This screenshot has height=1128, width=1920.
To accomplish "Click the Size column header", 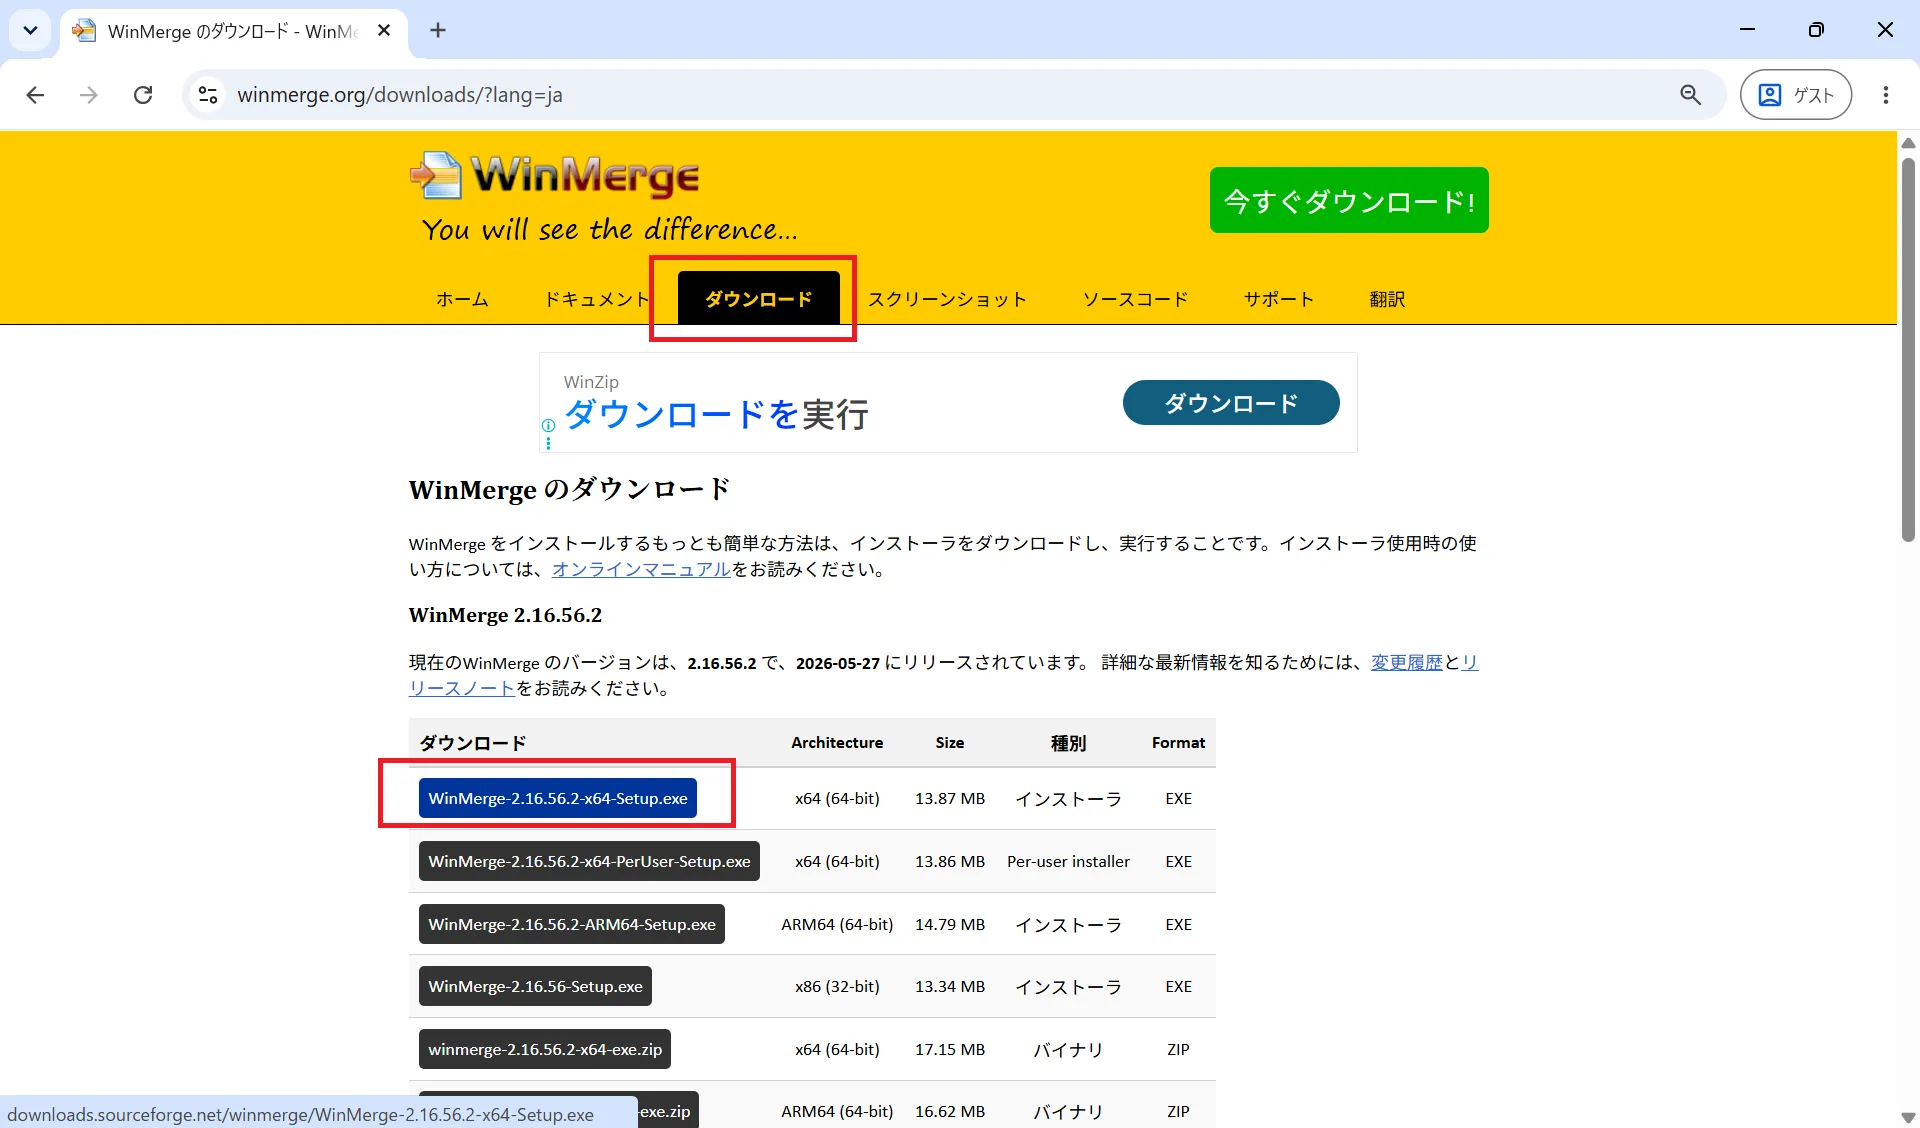I will (950, 743).
